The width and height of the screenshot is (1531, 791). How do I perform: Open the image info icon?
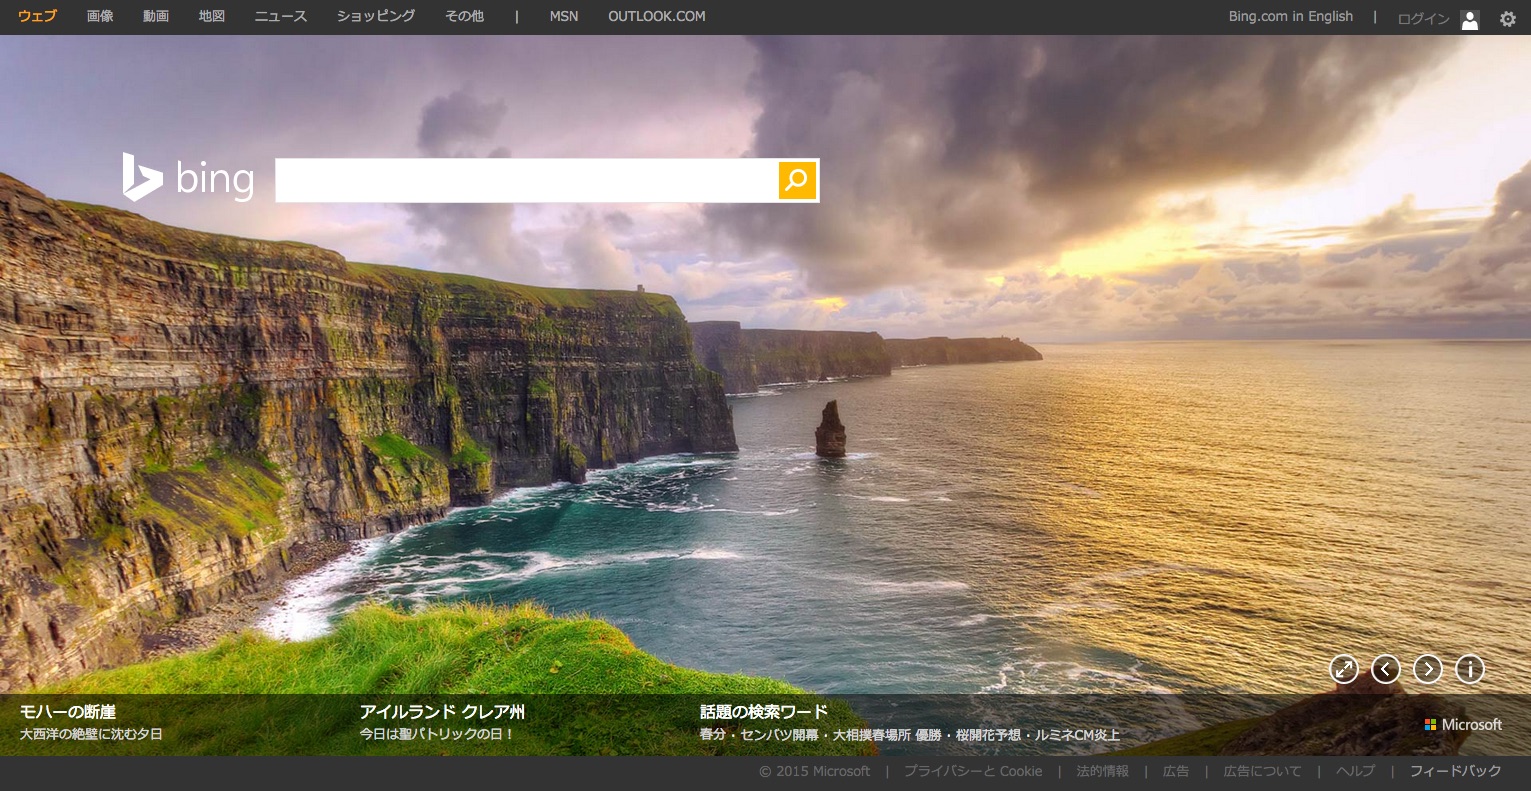point(1469,669)
